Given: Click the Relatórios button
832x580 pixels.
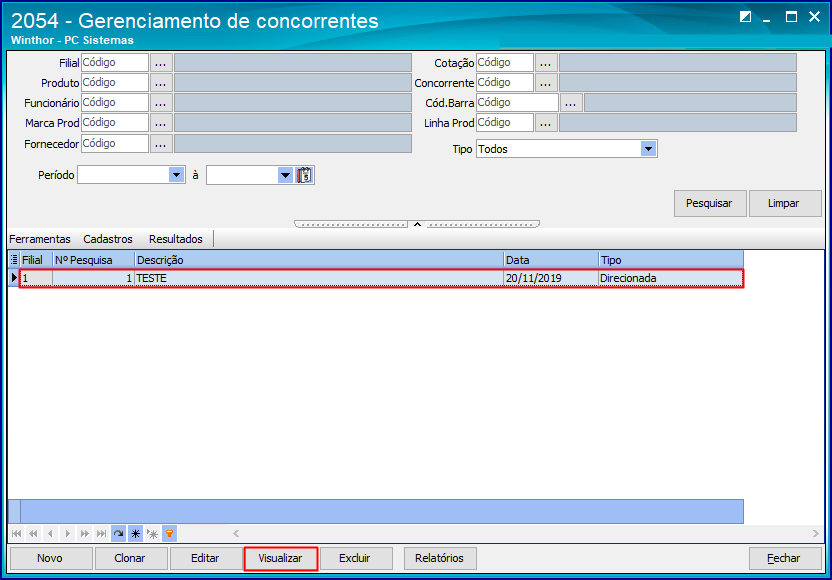Looking at the screenshot, I should click(439, 558).
